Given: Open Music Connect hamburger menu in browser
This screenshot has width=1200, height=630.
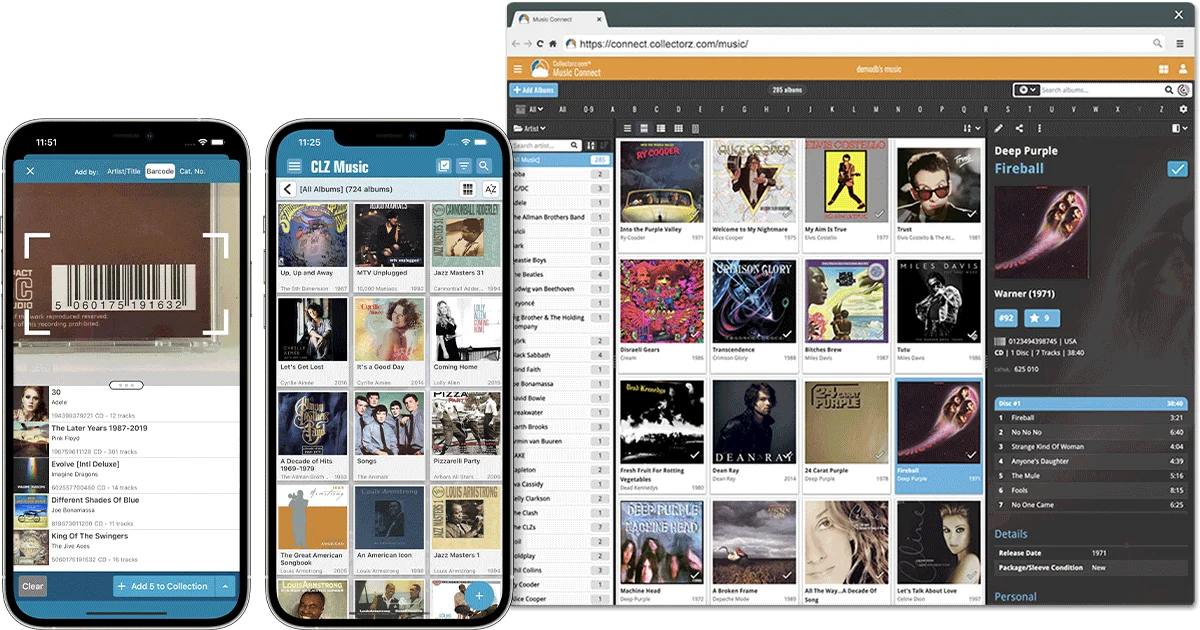Looking at the screenshot, I should click(x=518, y=69).
